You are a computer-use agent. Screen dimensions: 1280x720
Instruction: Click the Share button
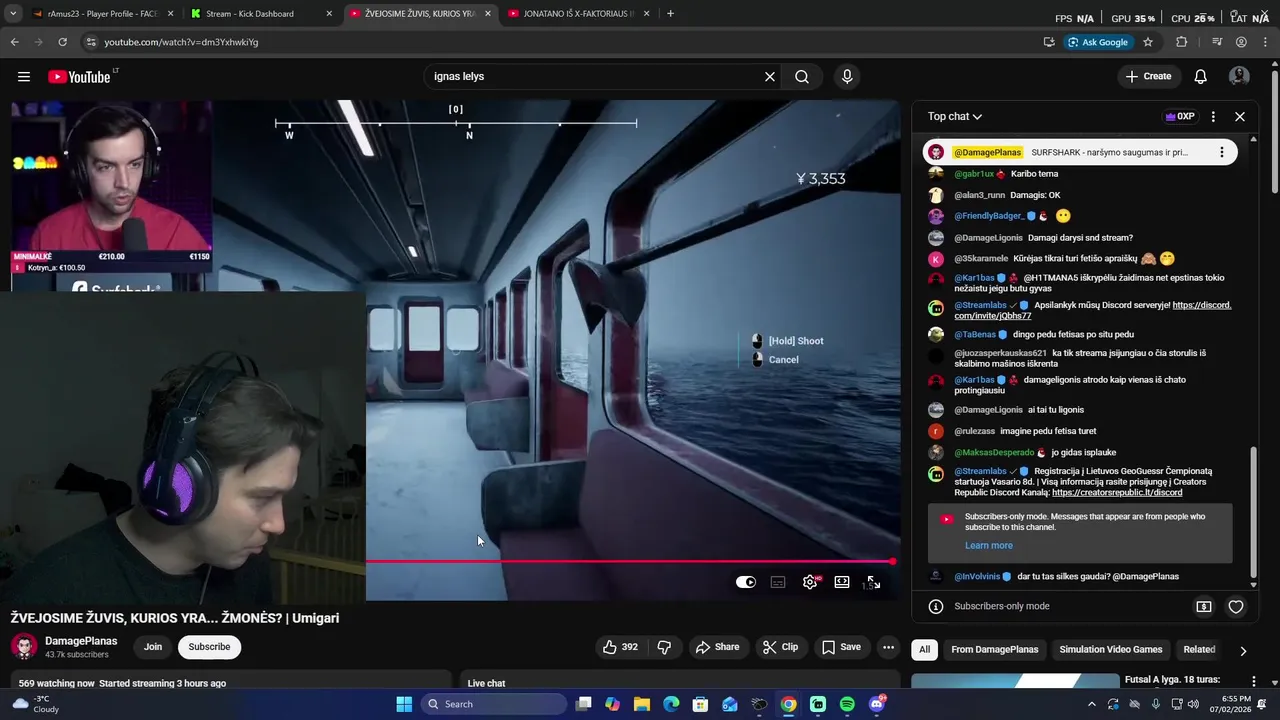(x=717, y=647)
